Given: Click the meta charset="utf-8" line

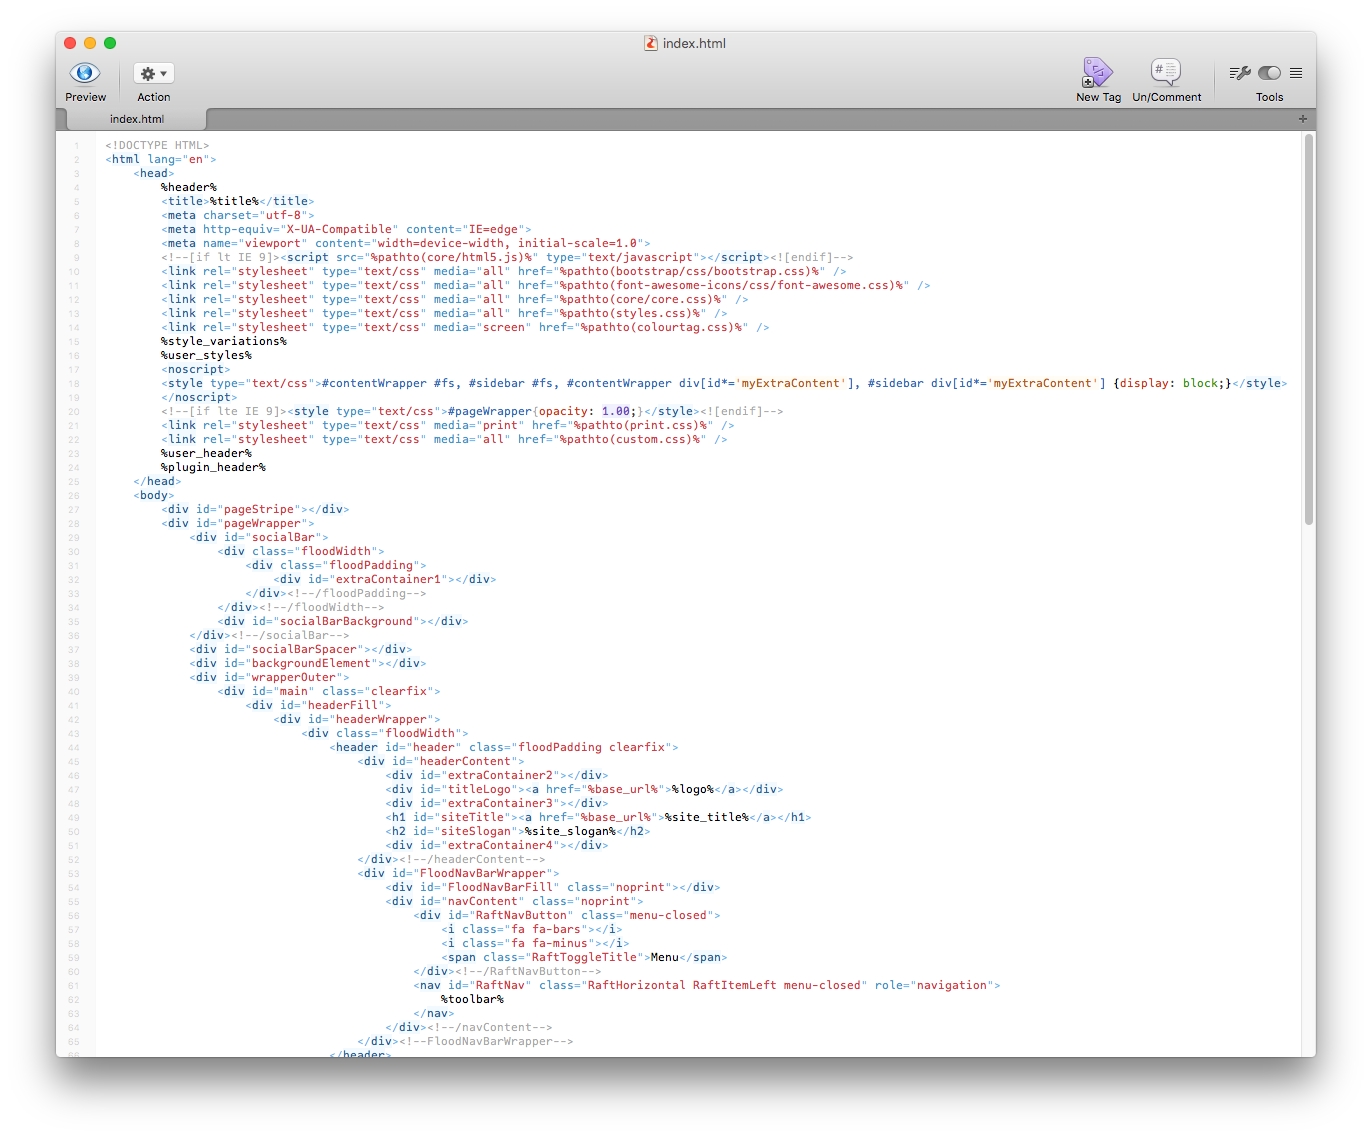Looking at the screenshot, I should click(238, 215).
